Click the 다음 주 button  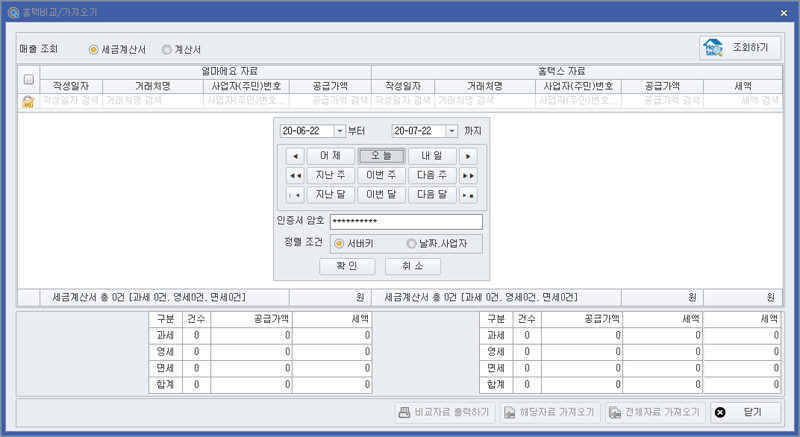point(432,175)
